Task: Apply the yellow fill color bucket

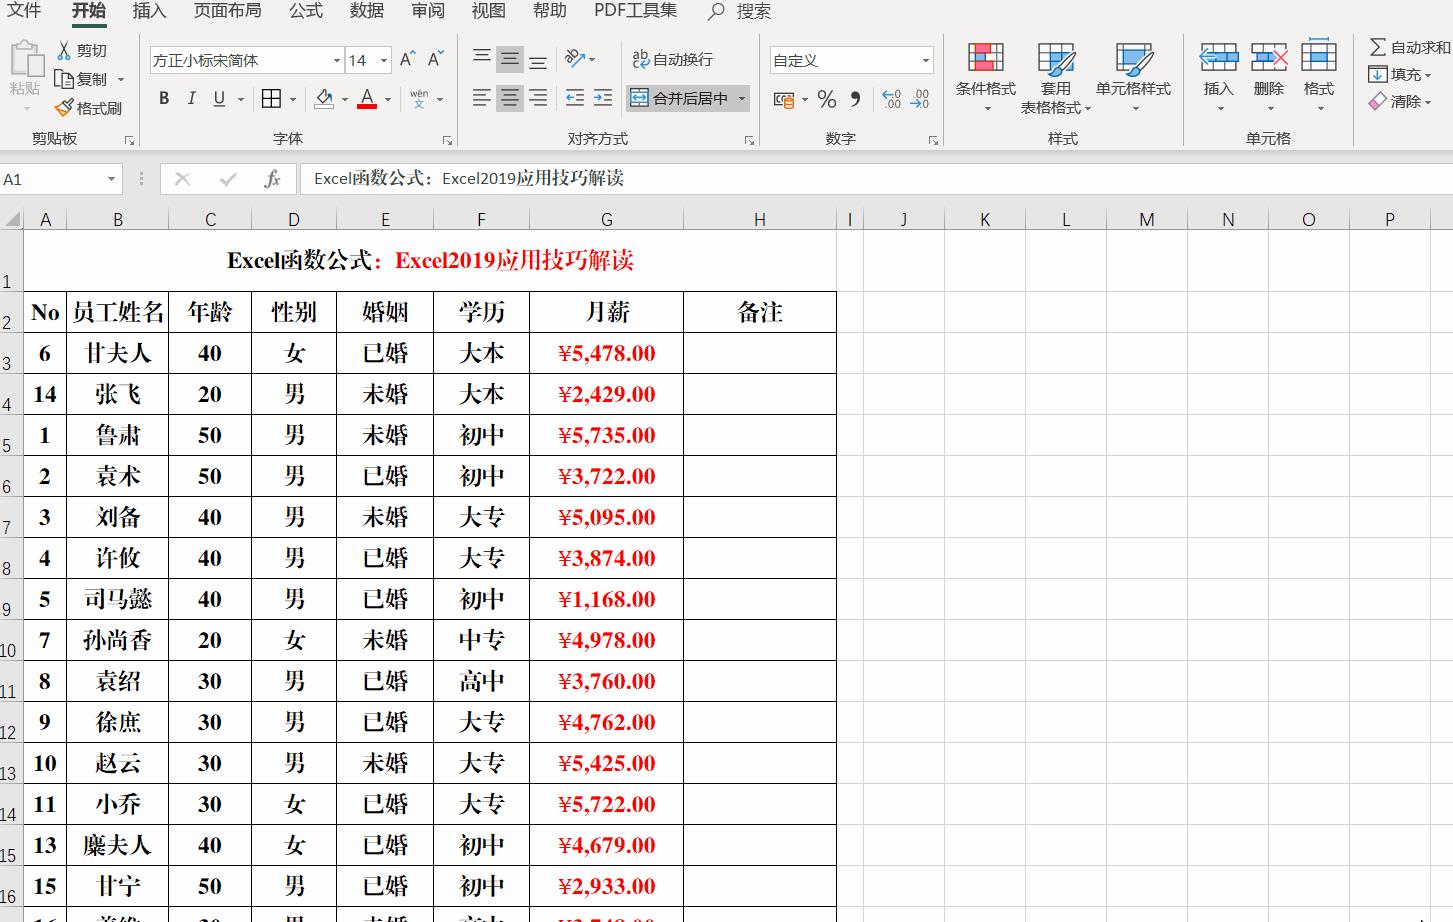Action: point(324,98)
